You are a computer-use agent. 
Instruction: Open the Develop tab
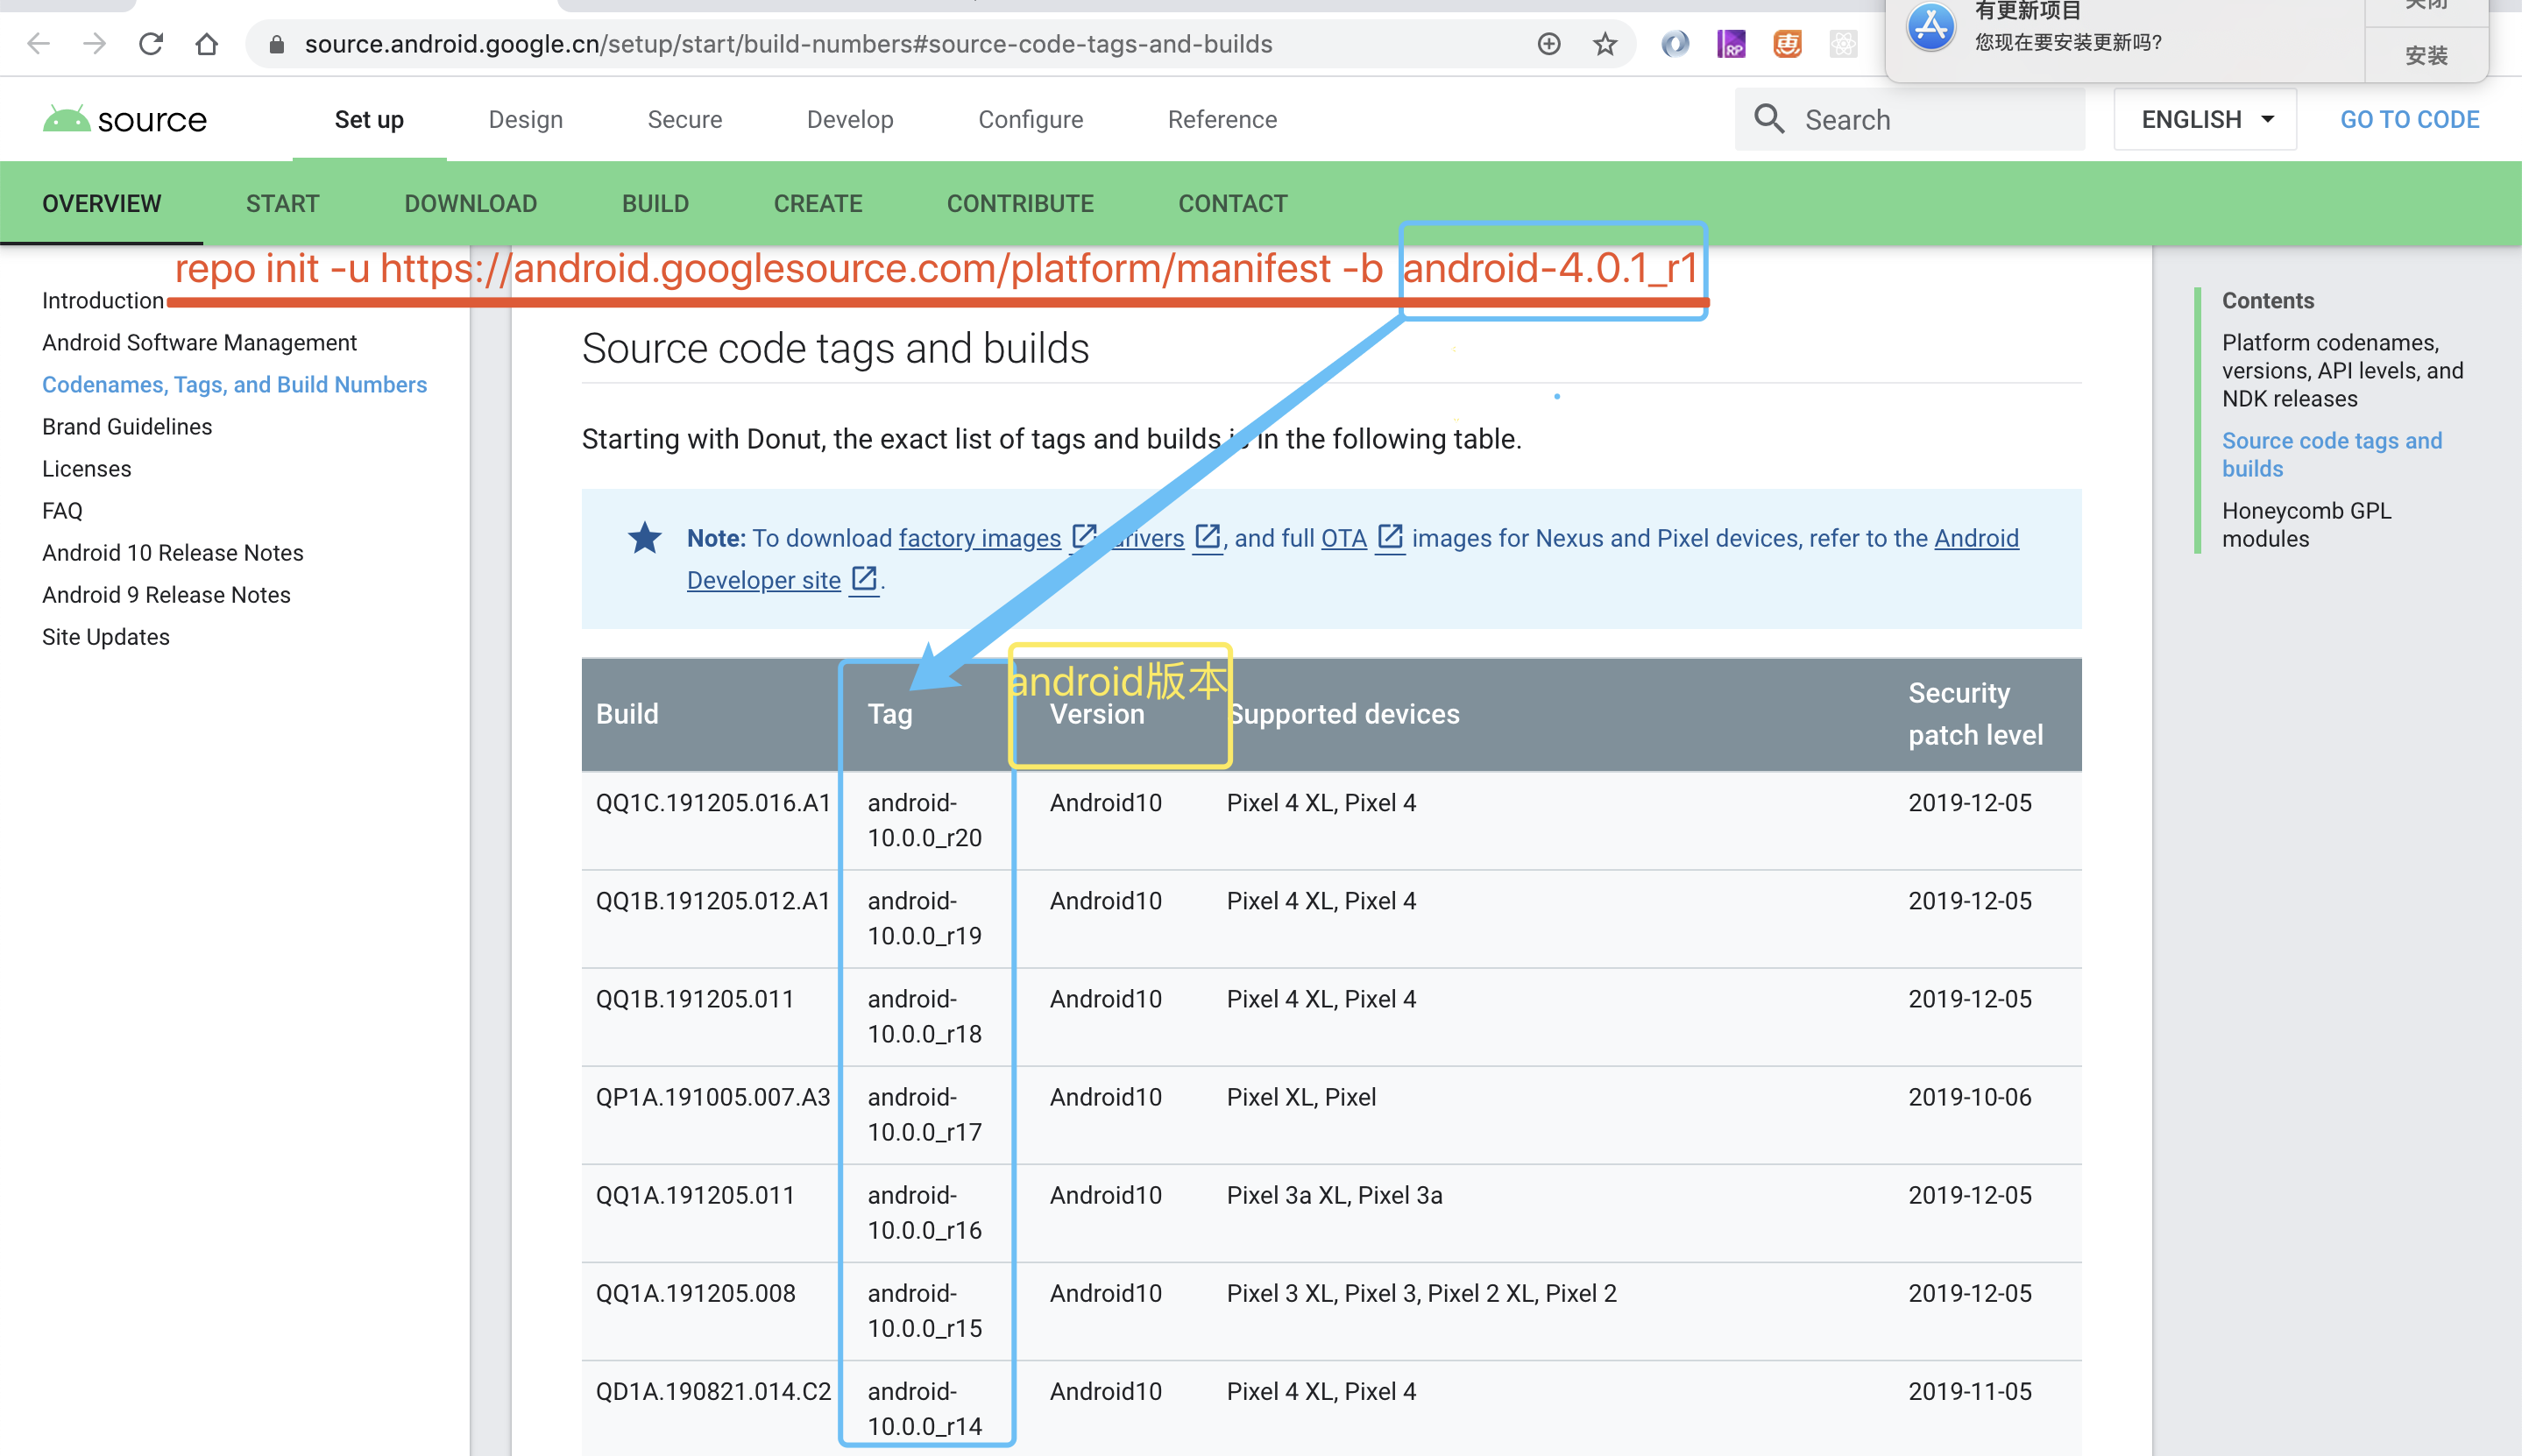coord(850,119)
